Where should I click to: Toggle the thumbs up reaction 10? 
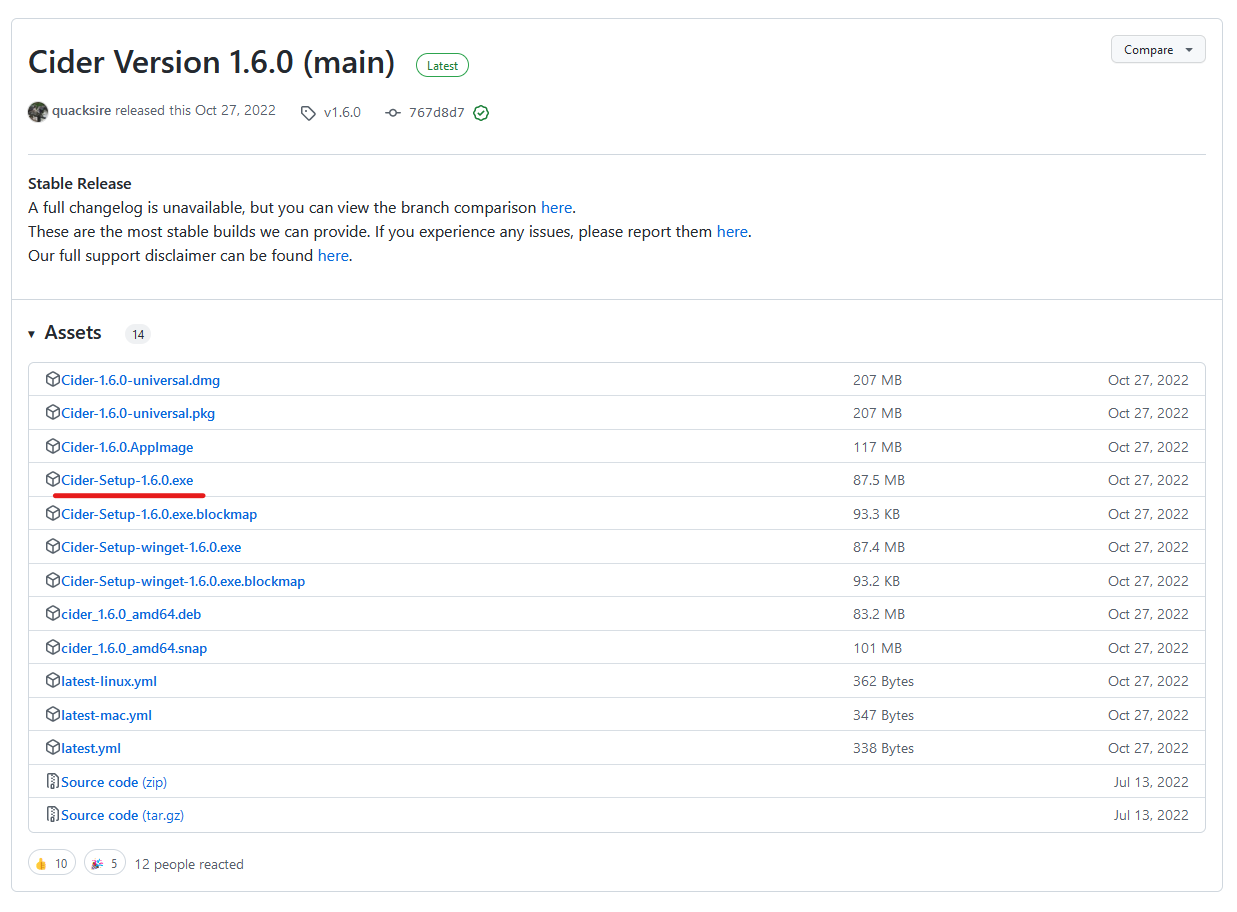click(52, 864)
